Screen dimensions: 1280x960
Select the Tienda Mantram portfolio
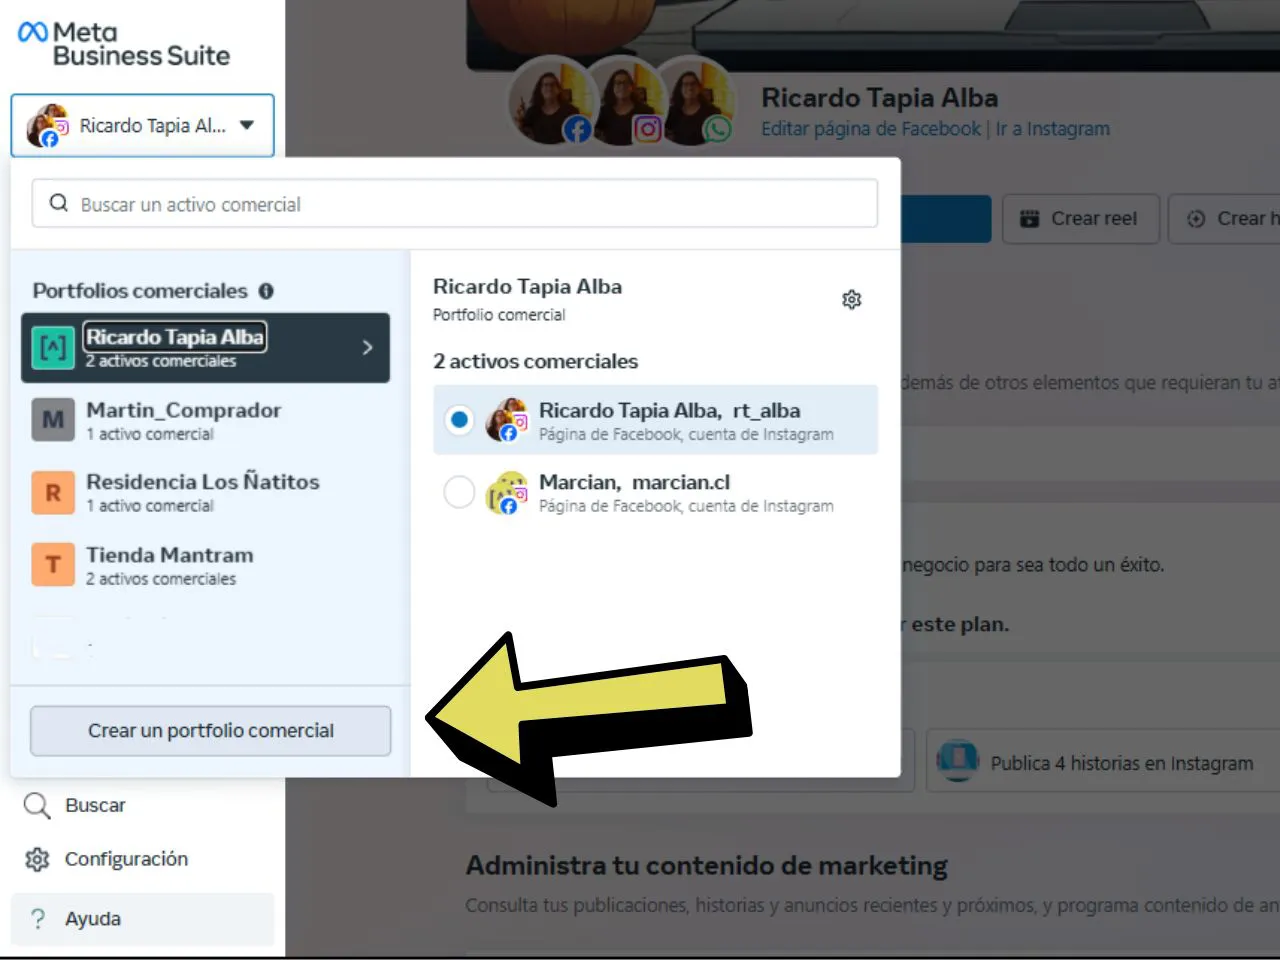pyautogui.click(x=205, y=565)
